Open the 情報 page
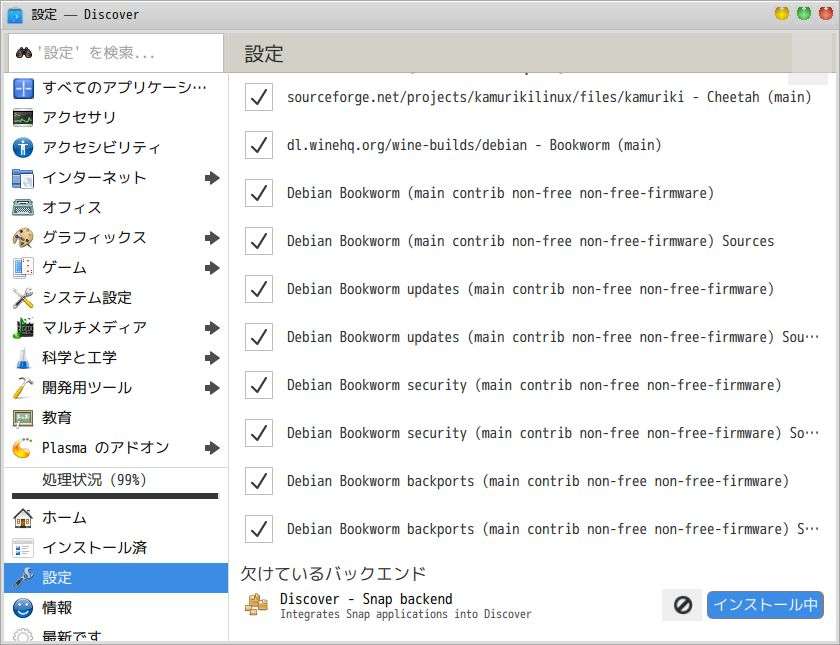Viewport: 840px width, 645px height. [x=116, y=608]
